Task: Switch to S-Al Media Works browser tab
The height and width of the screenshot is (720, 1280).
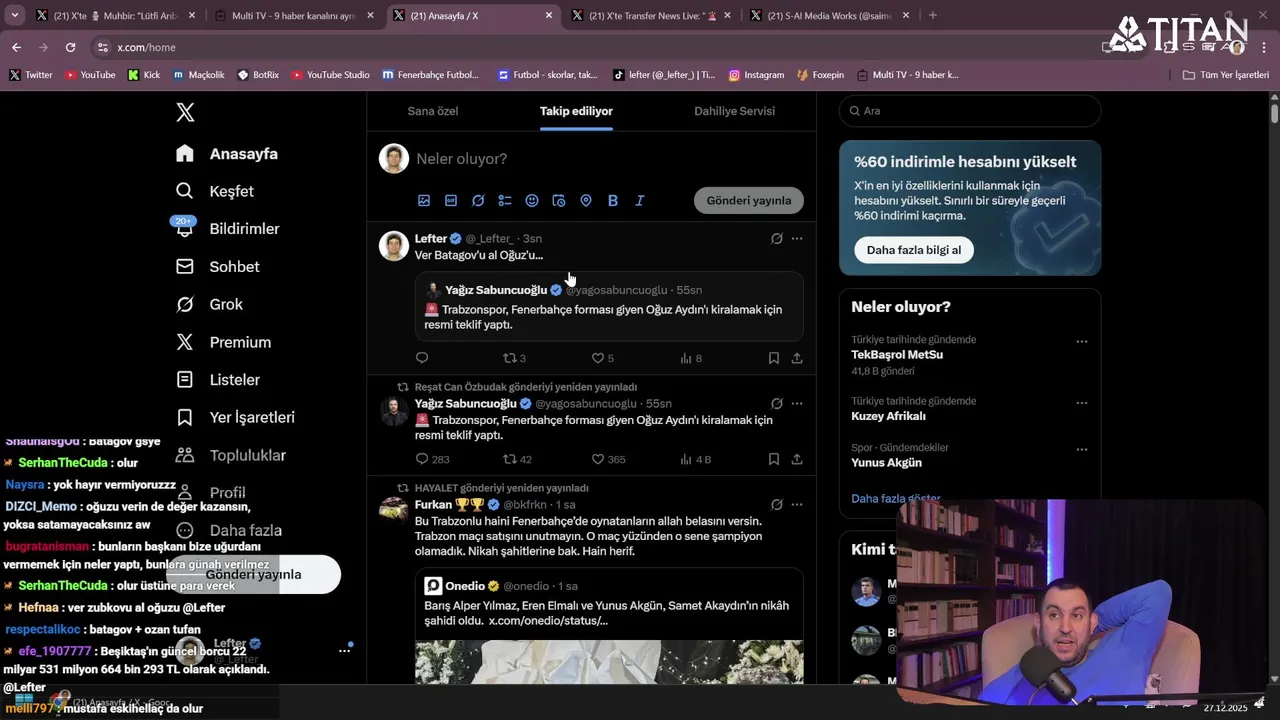Action: click(830, 16)
